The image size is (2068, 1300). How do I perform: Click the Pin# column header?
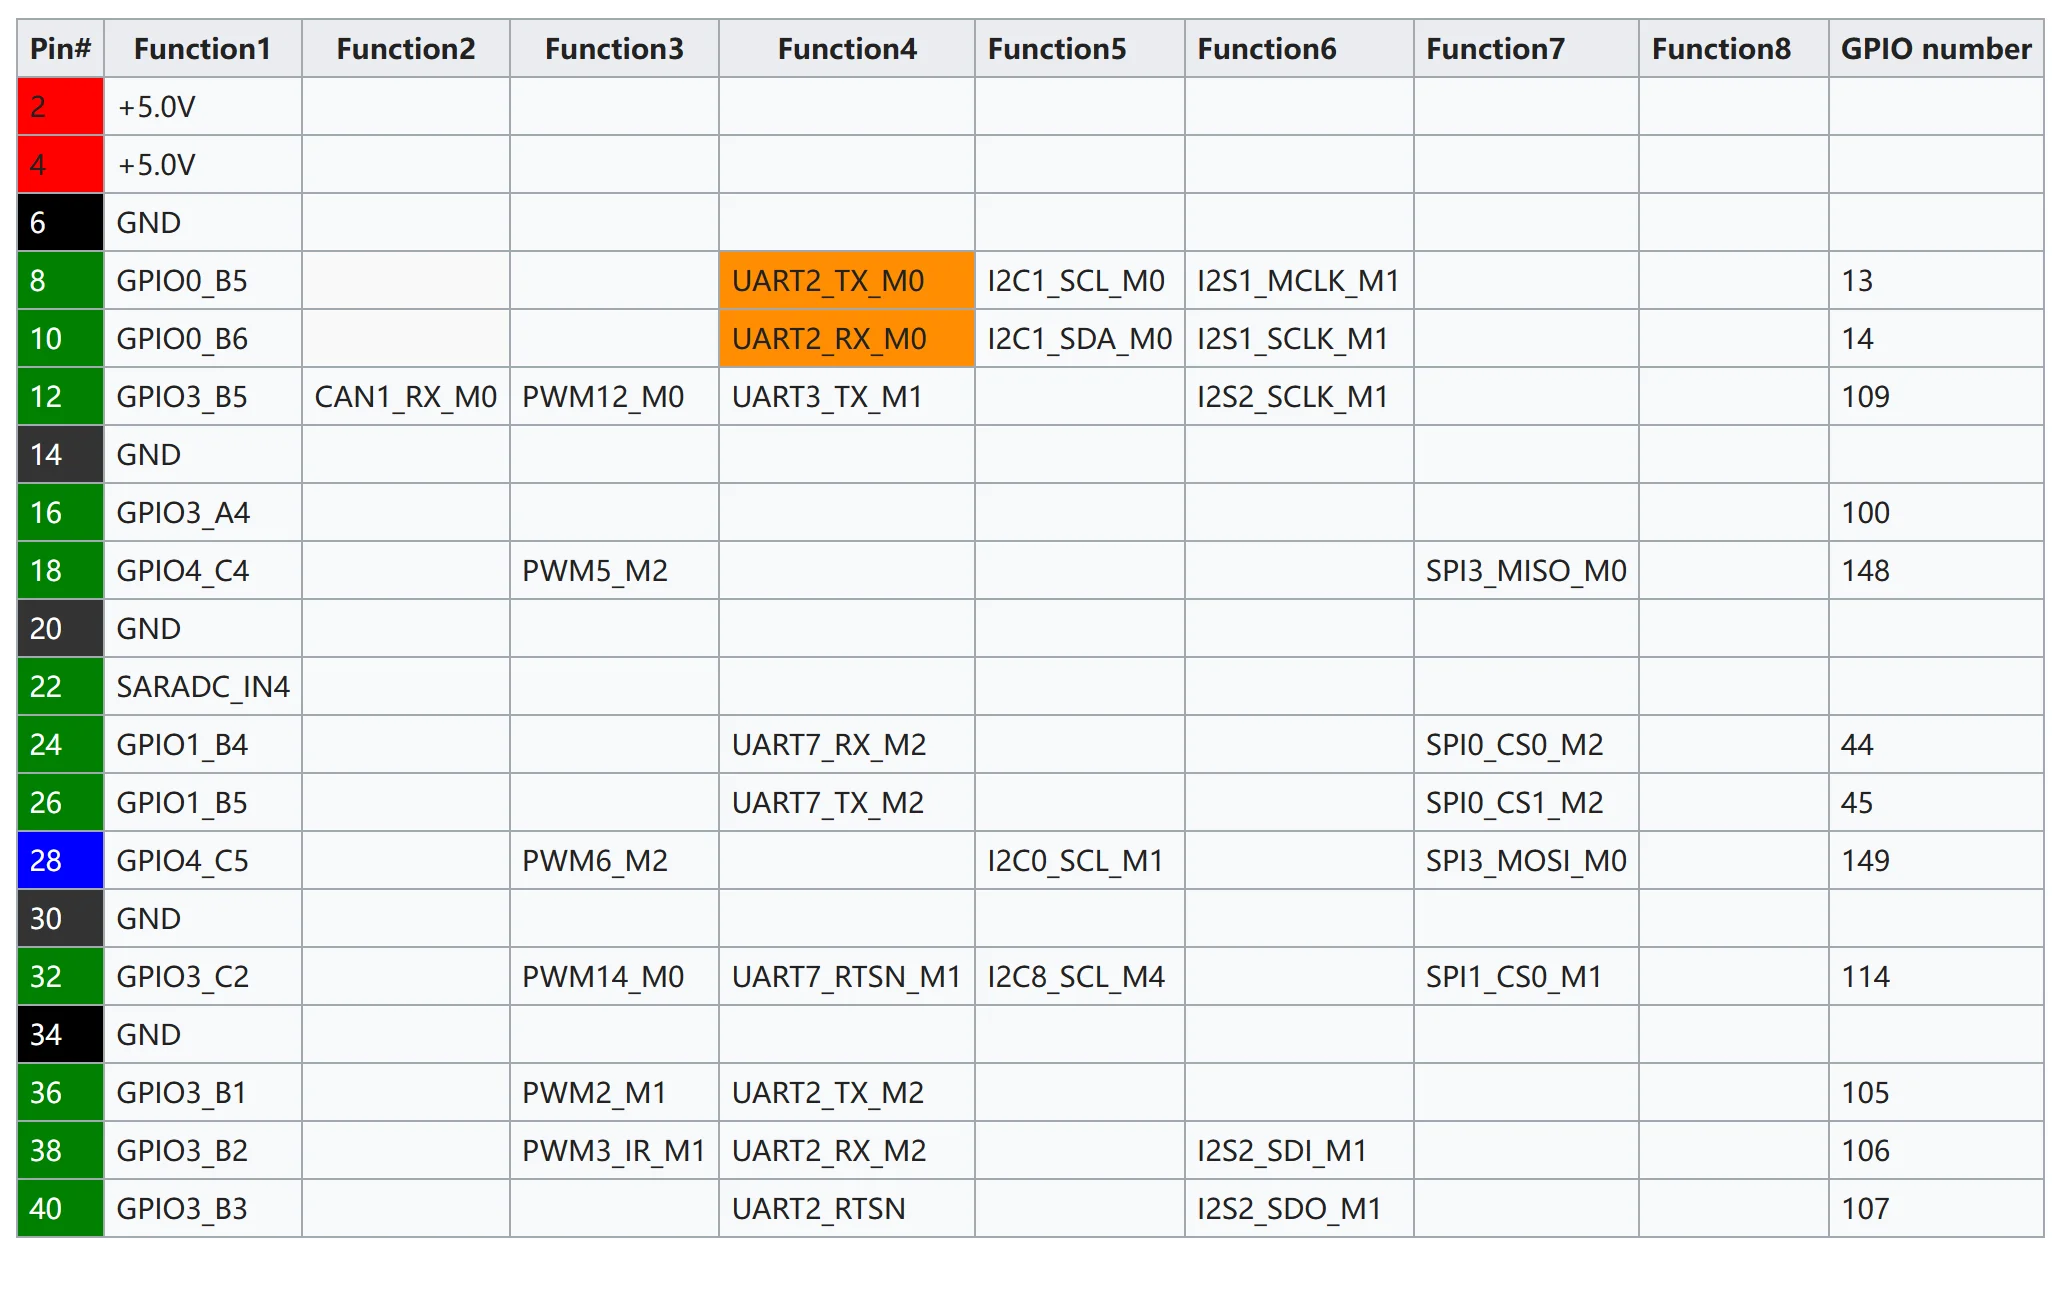[60, 49]
